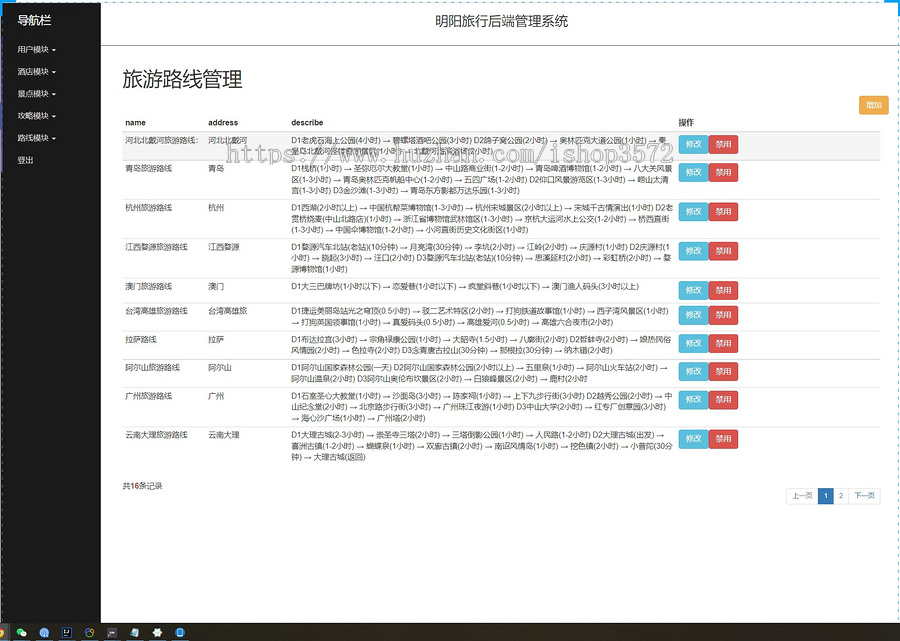Click 禁用 for 青岛旅游路线
Viewport: 900px width, 641px height.
(723, 173)
